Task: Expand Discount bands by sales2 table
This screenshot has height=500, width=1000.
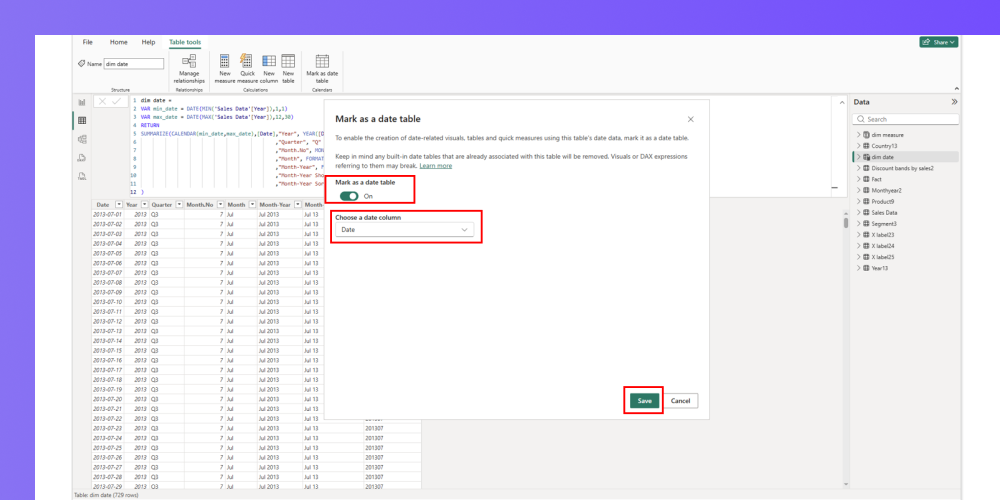Action: [858, 168]
